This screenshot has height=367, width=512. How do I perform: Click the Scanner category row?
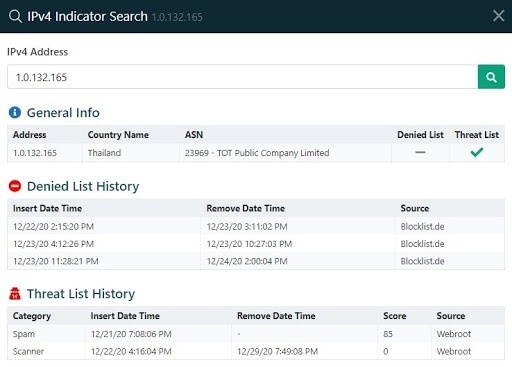256,351
